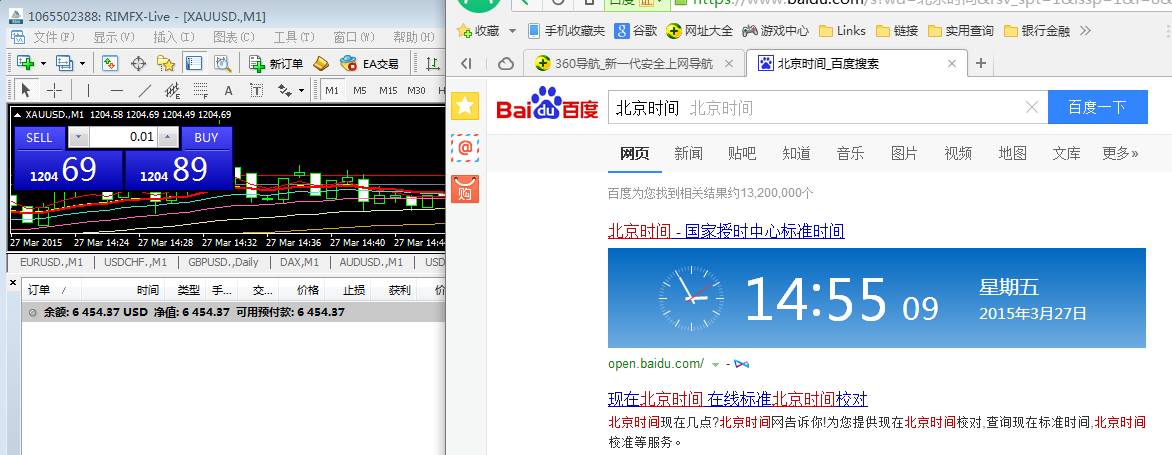This screenshot has height=455, width=1172.
Task: Expand the profiles dropdown arrow
Action: pyautogui.click(x=82, y=64)
